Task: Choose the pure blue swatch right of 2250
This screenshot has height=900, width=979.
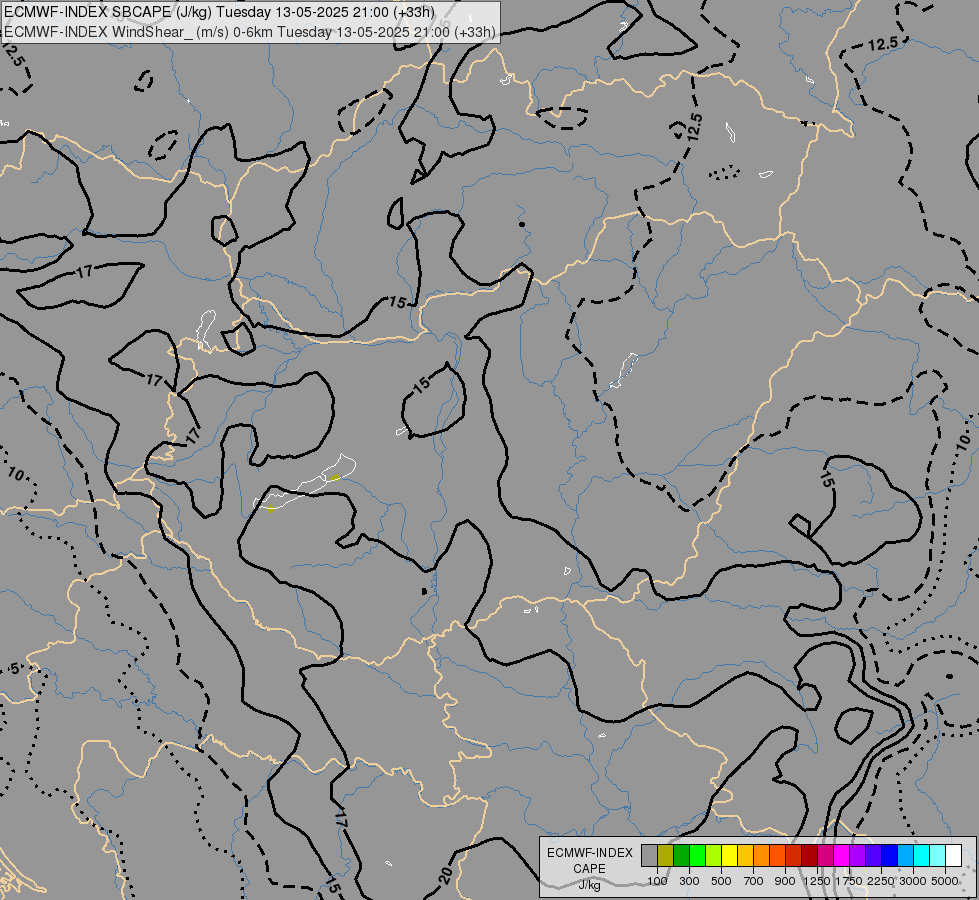Action: point(889,856)
